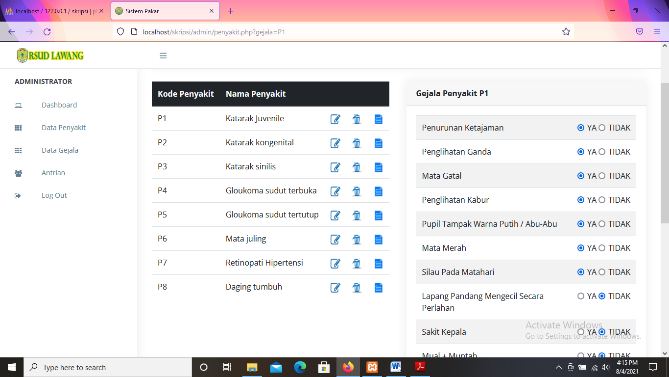Screen dimensions: 669x377
Task: Edit Gloukoma sudut tertutup
Action: point(335,215)
